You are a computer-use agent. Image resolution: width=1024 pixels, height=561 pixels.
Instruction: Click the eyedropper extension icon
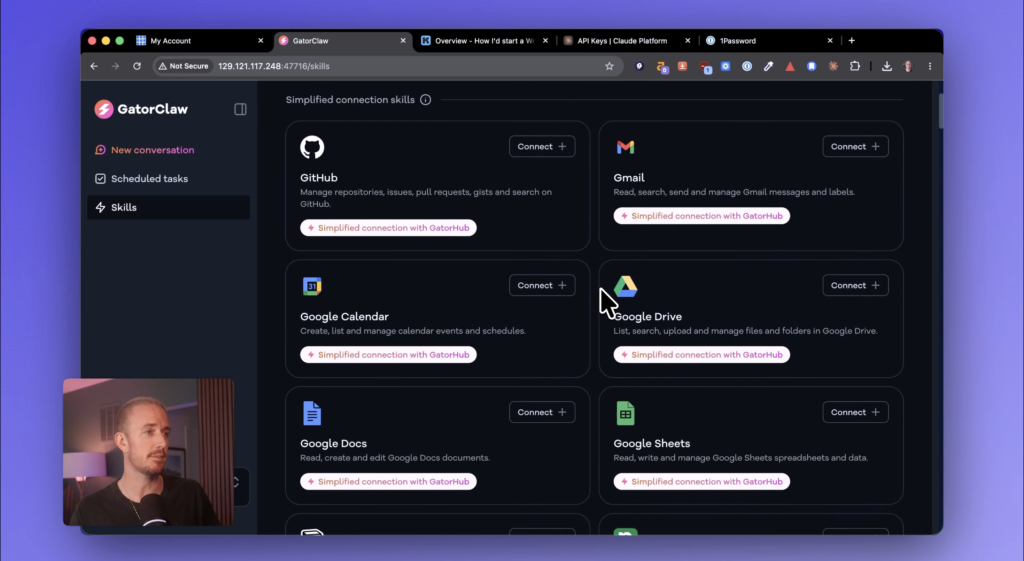pos(768,66)
